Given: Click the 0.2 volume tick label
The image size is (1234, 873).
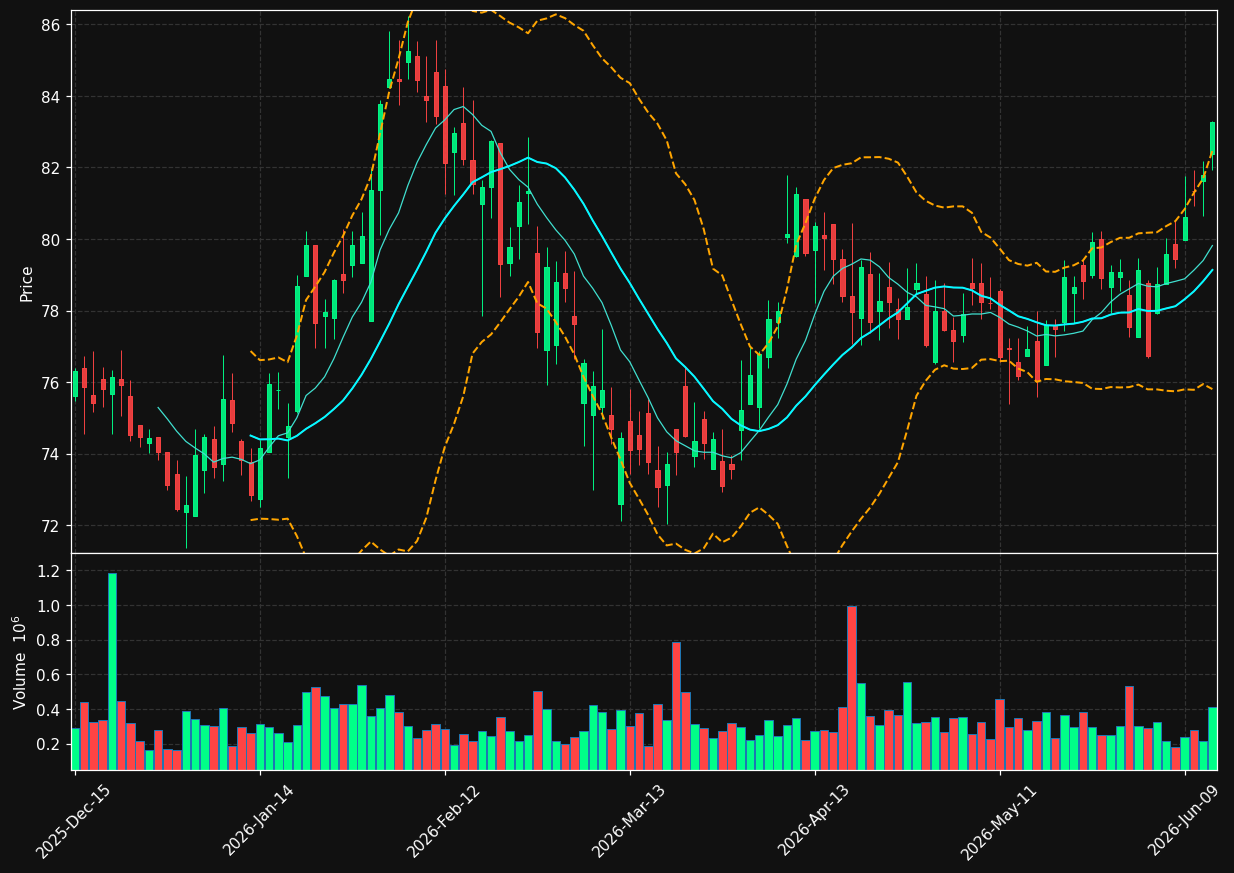Looking at the screenshot, I should point(50,745).
